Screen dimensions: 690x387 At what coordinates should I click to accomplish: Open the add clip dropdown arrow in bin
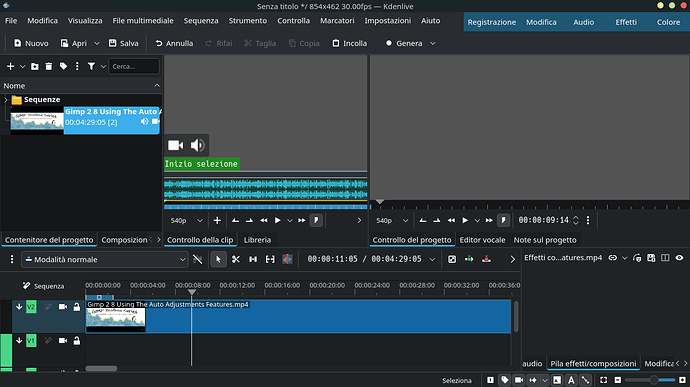(22, 66)
